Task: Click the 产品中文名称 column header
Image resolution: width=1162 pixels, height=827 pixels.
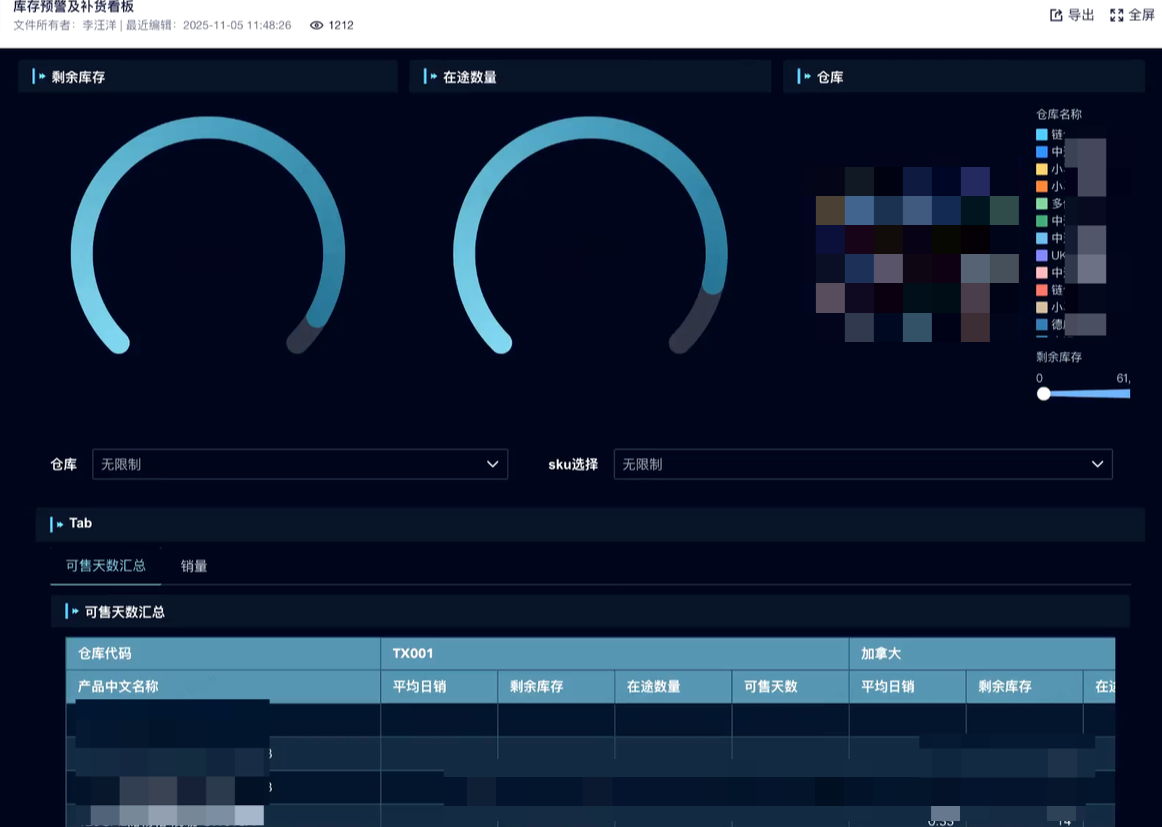Action: pyautogui.click(x=119, y=687)
